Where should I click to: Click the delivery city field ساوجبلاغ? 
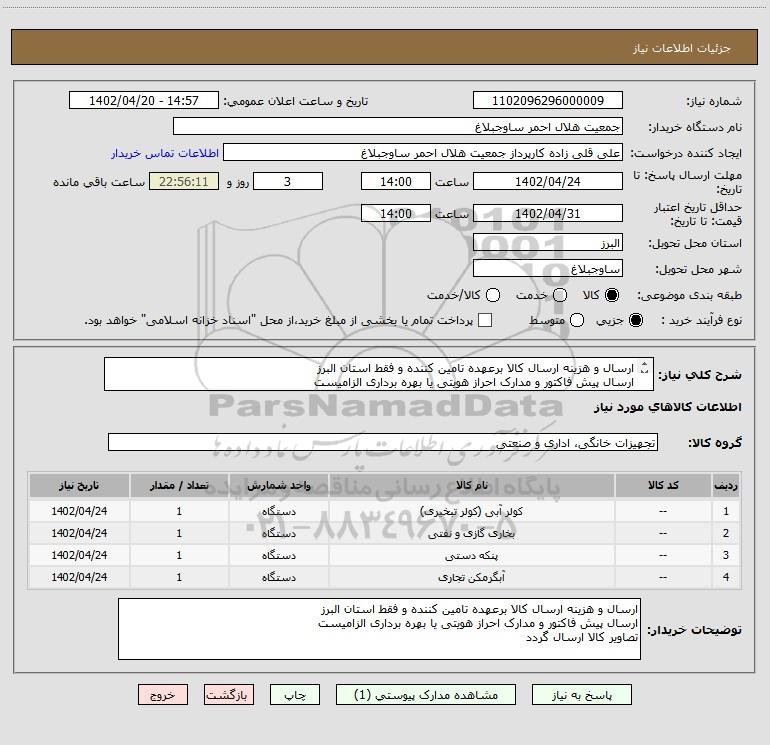point(548,269)
